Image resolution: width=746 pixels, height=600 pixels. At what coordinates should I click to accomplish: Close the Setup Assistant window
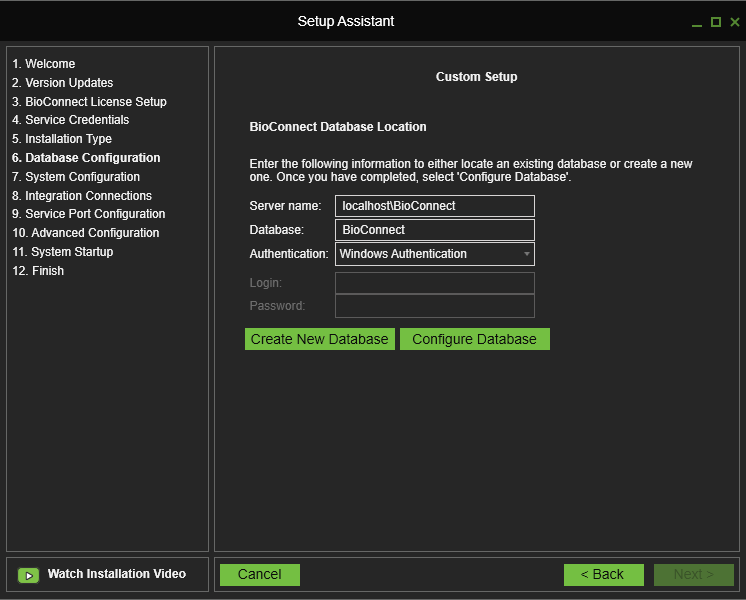[735, 22]
